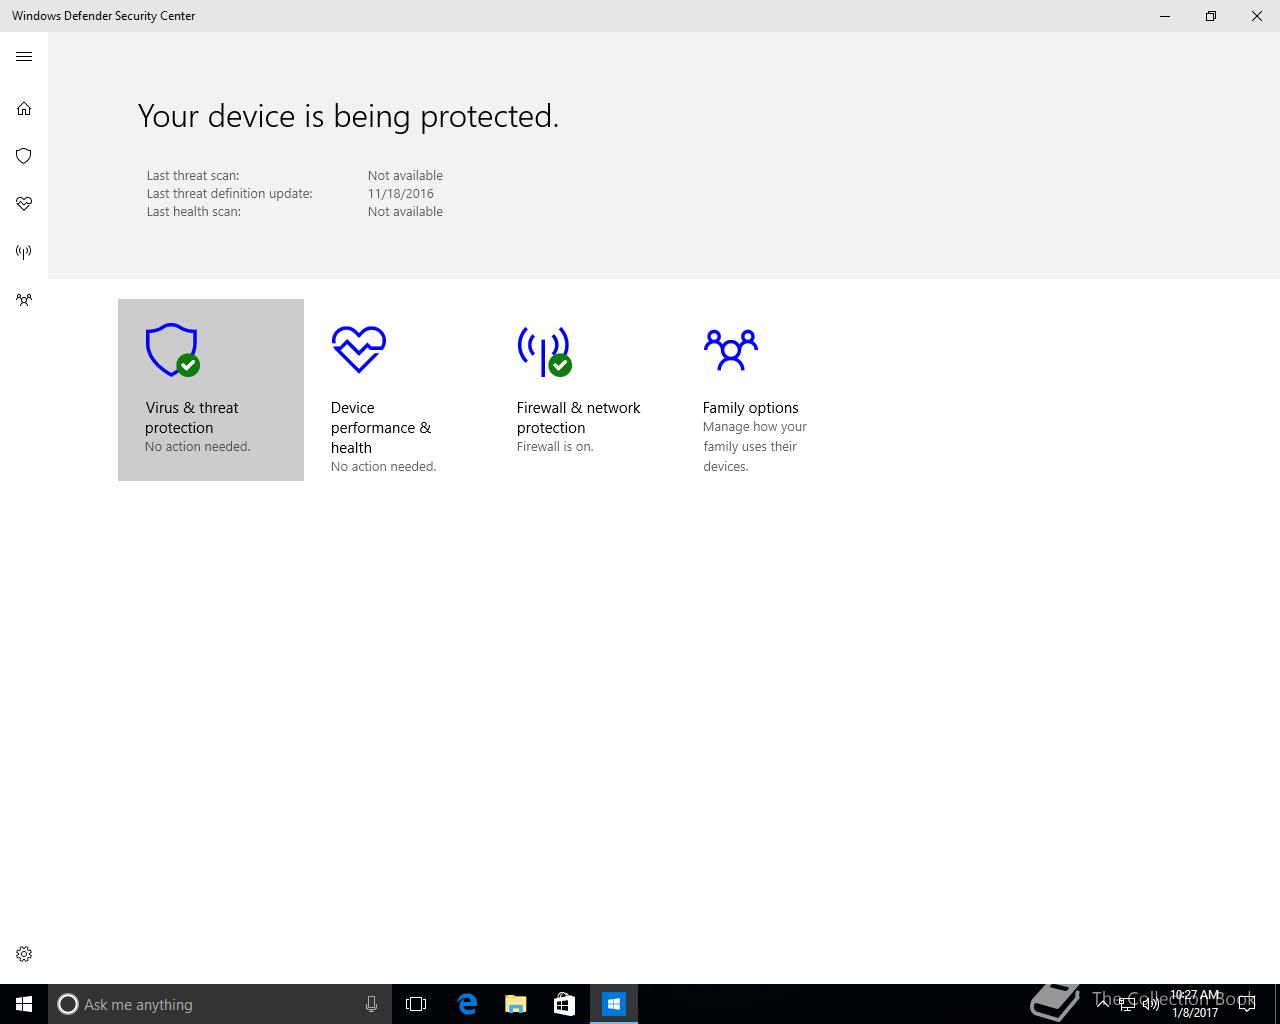Open Firewall & network antenna icon in sidebar

(x=24, y=252)
